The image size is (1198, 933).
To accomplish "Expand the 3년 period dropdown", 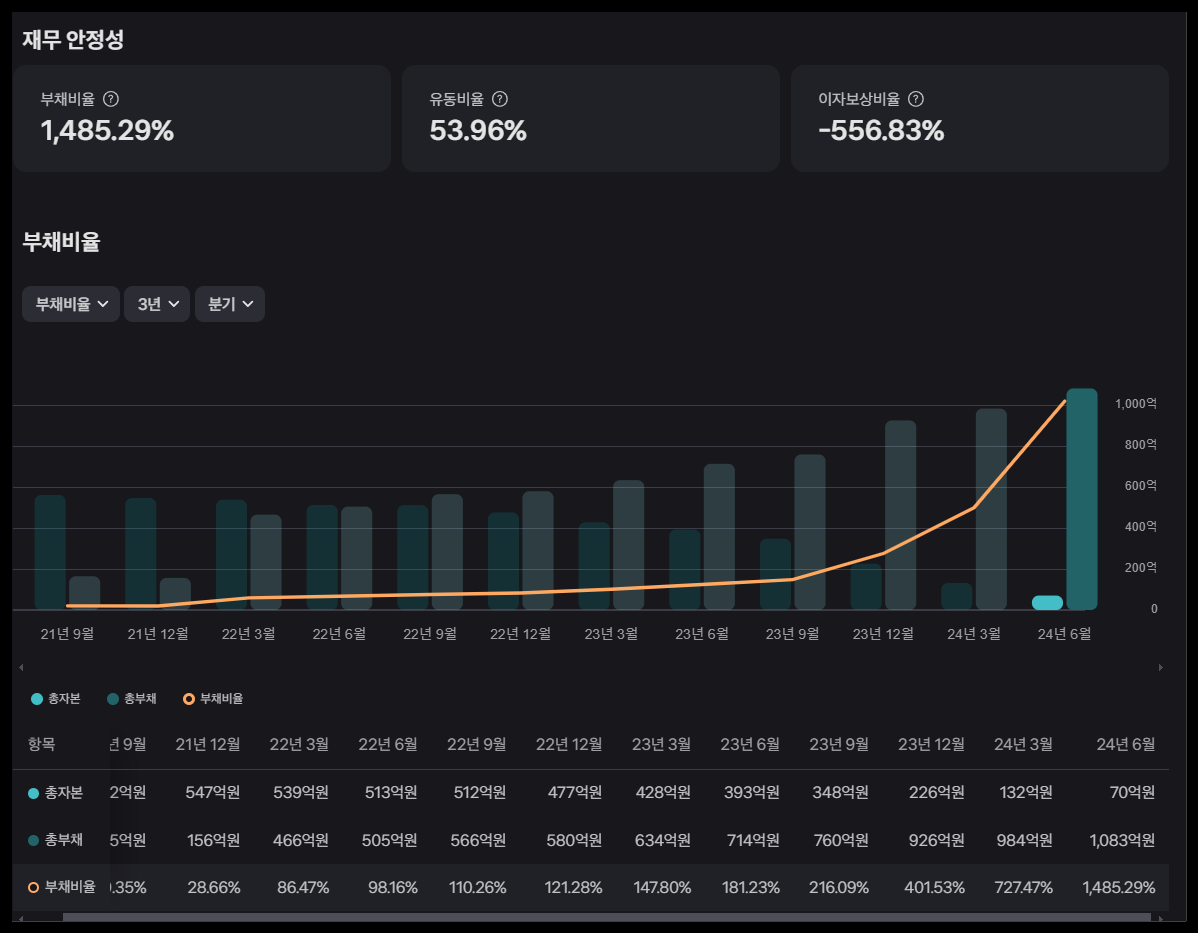I will [157, 304].
